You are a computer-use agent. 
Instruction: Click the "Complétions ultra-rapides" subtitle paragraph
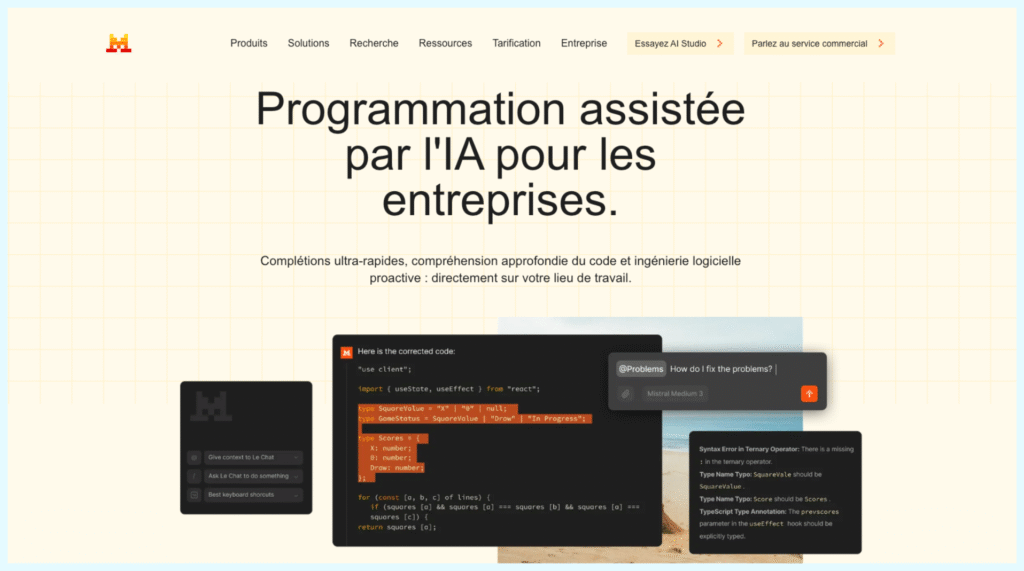[500, 269]
